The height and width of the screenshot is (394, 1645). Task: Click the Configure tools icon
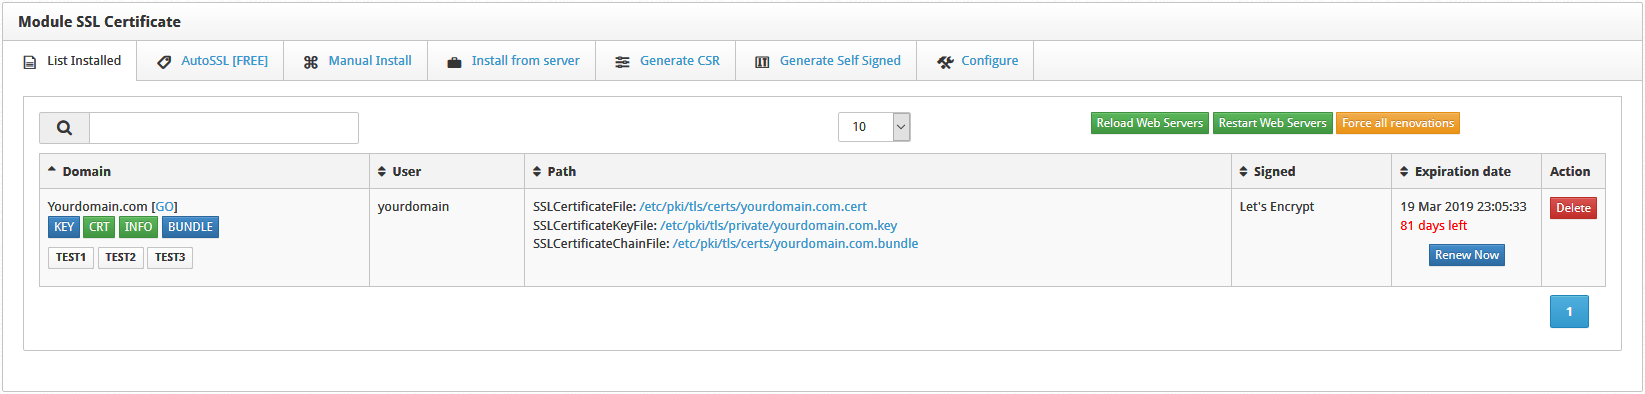(x=945, y=62)
